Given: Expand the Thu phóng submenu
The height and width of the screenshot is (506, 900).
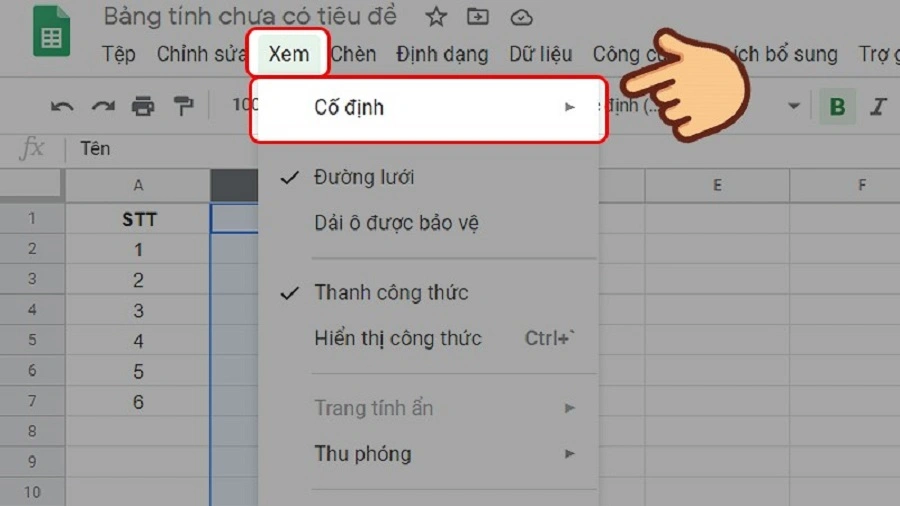Looking at the screenshot, I should coord(428,454).
